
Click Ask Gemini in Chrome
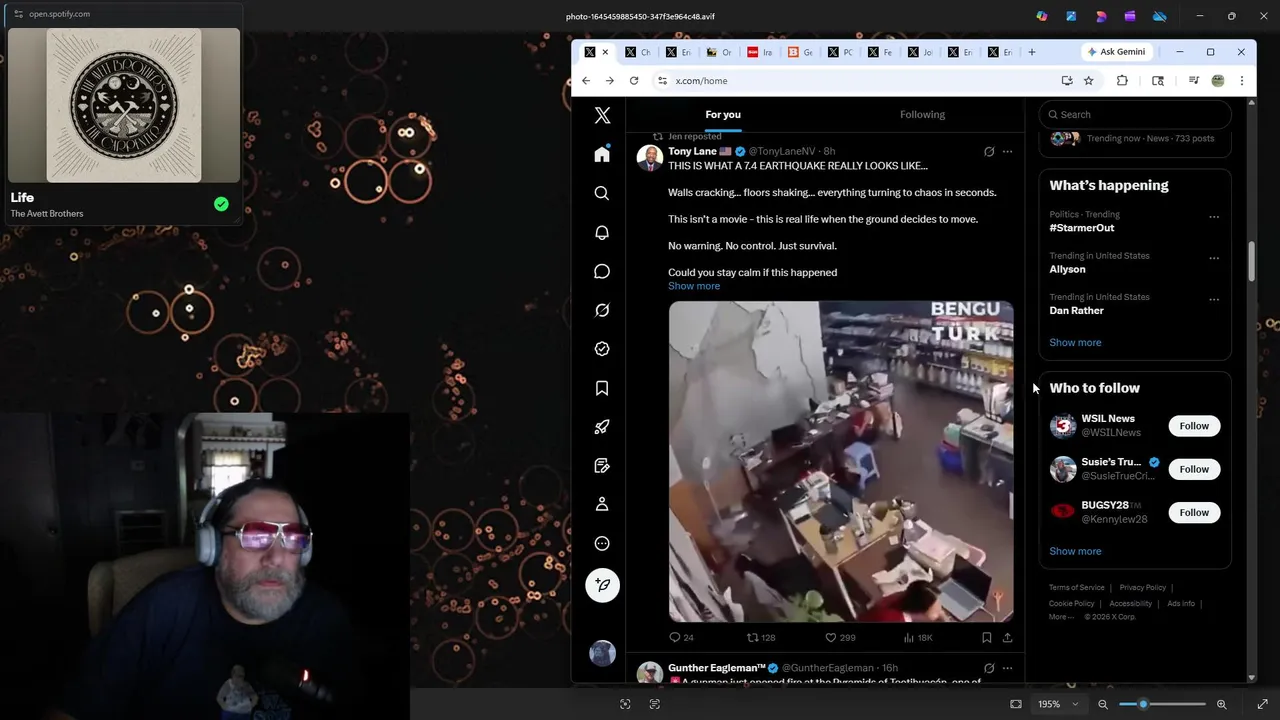[1116, 52]
